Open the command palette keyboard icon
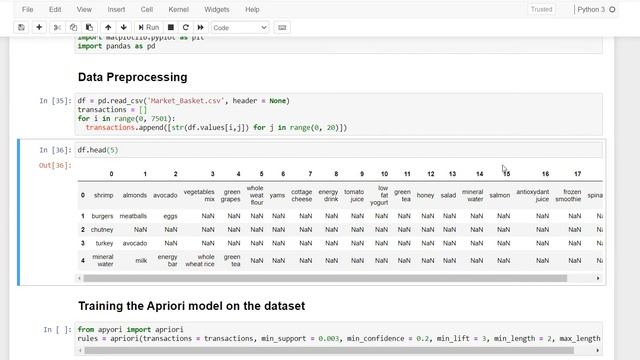The width and height of the screenshot is (640, 360). tap(282, 27)
